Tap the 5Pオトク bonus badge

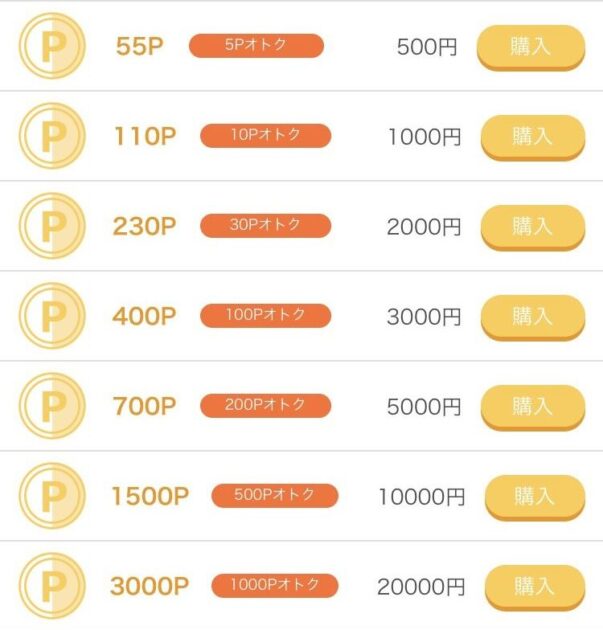tap(256, 45)
